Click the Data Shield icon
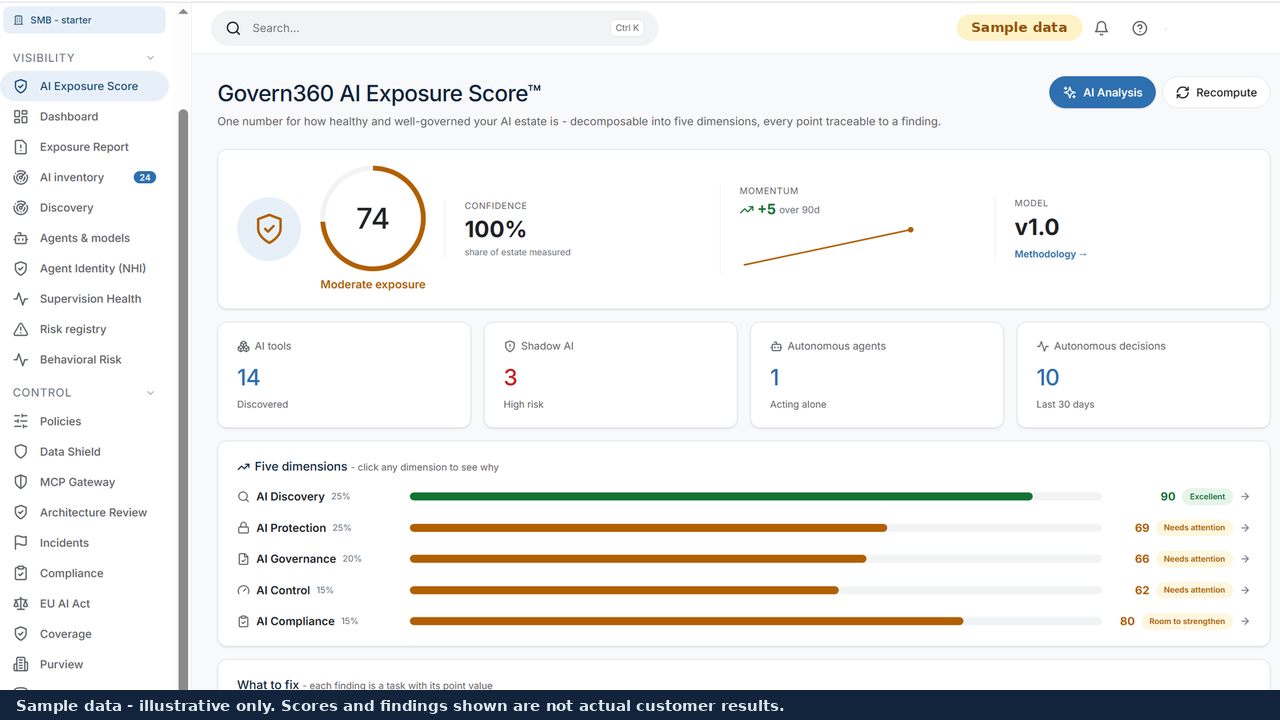This screenshot has height=720, width=1280. click(x=20, y=452)
